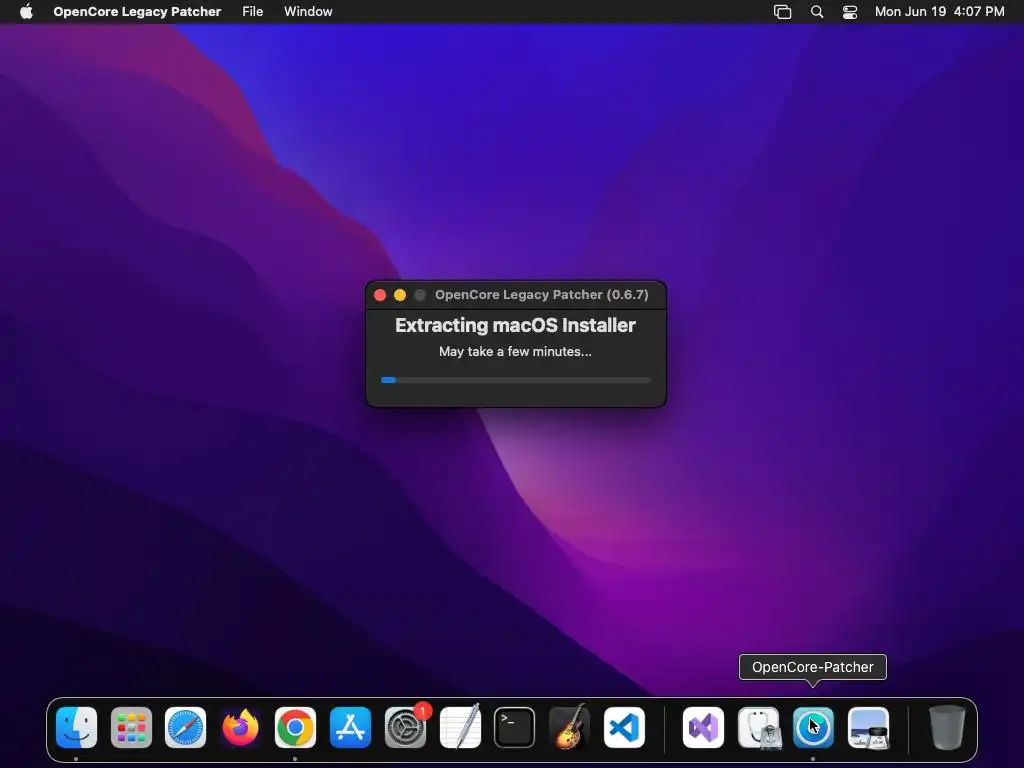Click the window title OpenCore Legacy Patcher (0.6.7)

(x=541, y=295)
